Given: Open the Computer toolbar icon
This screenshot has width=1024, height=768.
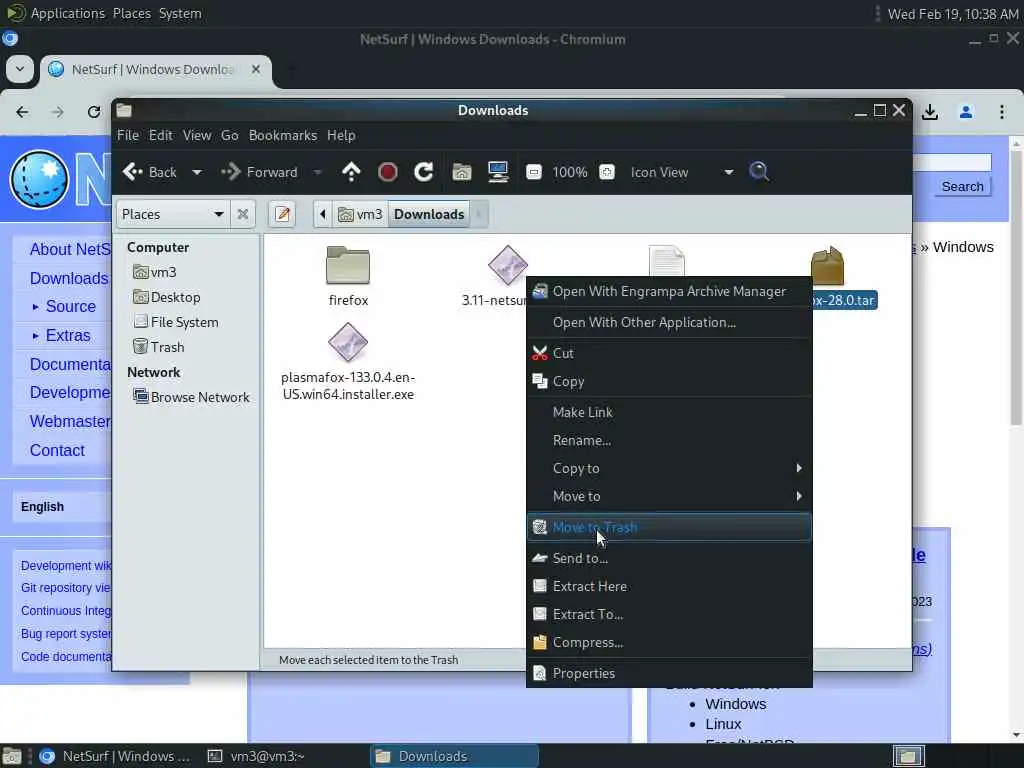Looking at the screenshot, I should point(498,172).
